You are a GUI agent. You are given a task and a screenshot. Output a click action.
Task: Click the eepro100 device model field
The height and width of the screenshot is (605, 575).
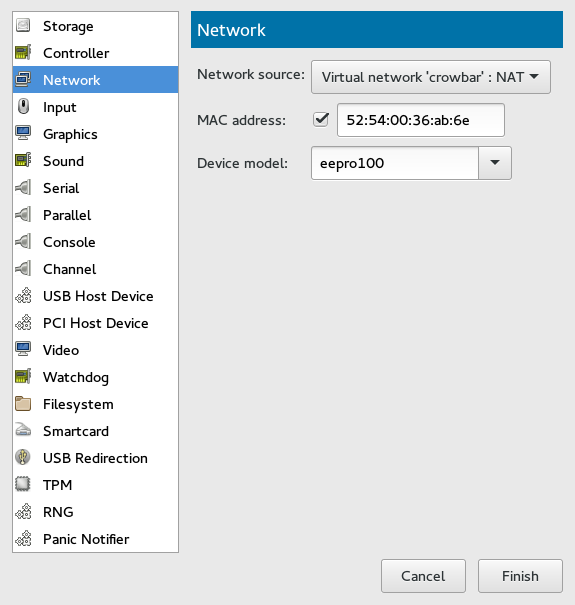tap(395, 163)
